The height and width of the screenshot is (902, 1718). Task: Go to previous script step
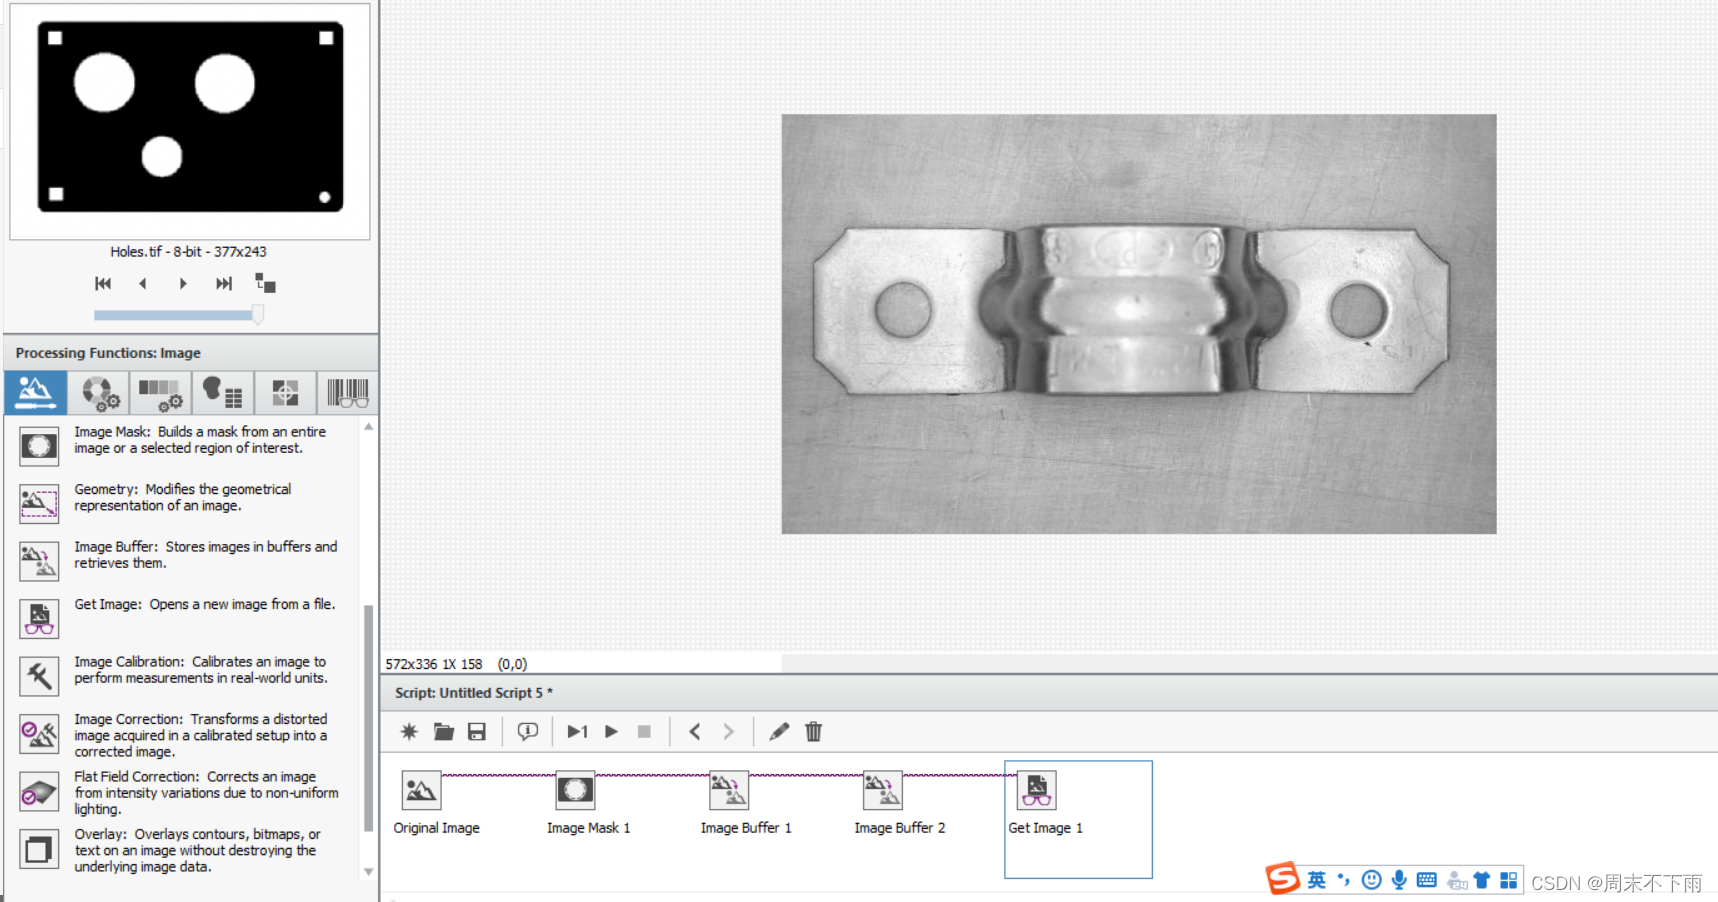click(695, 732)
